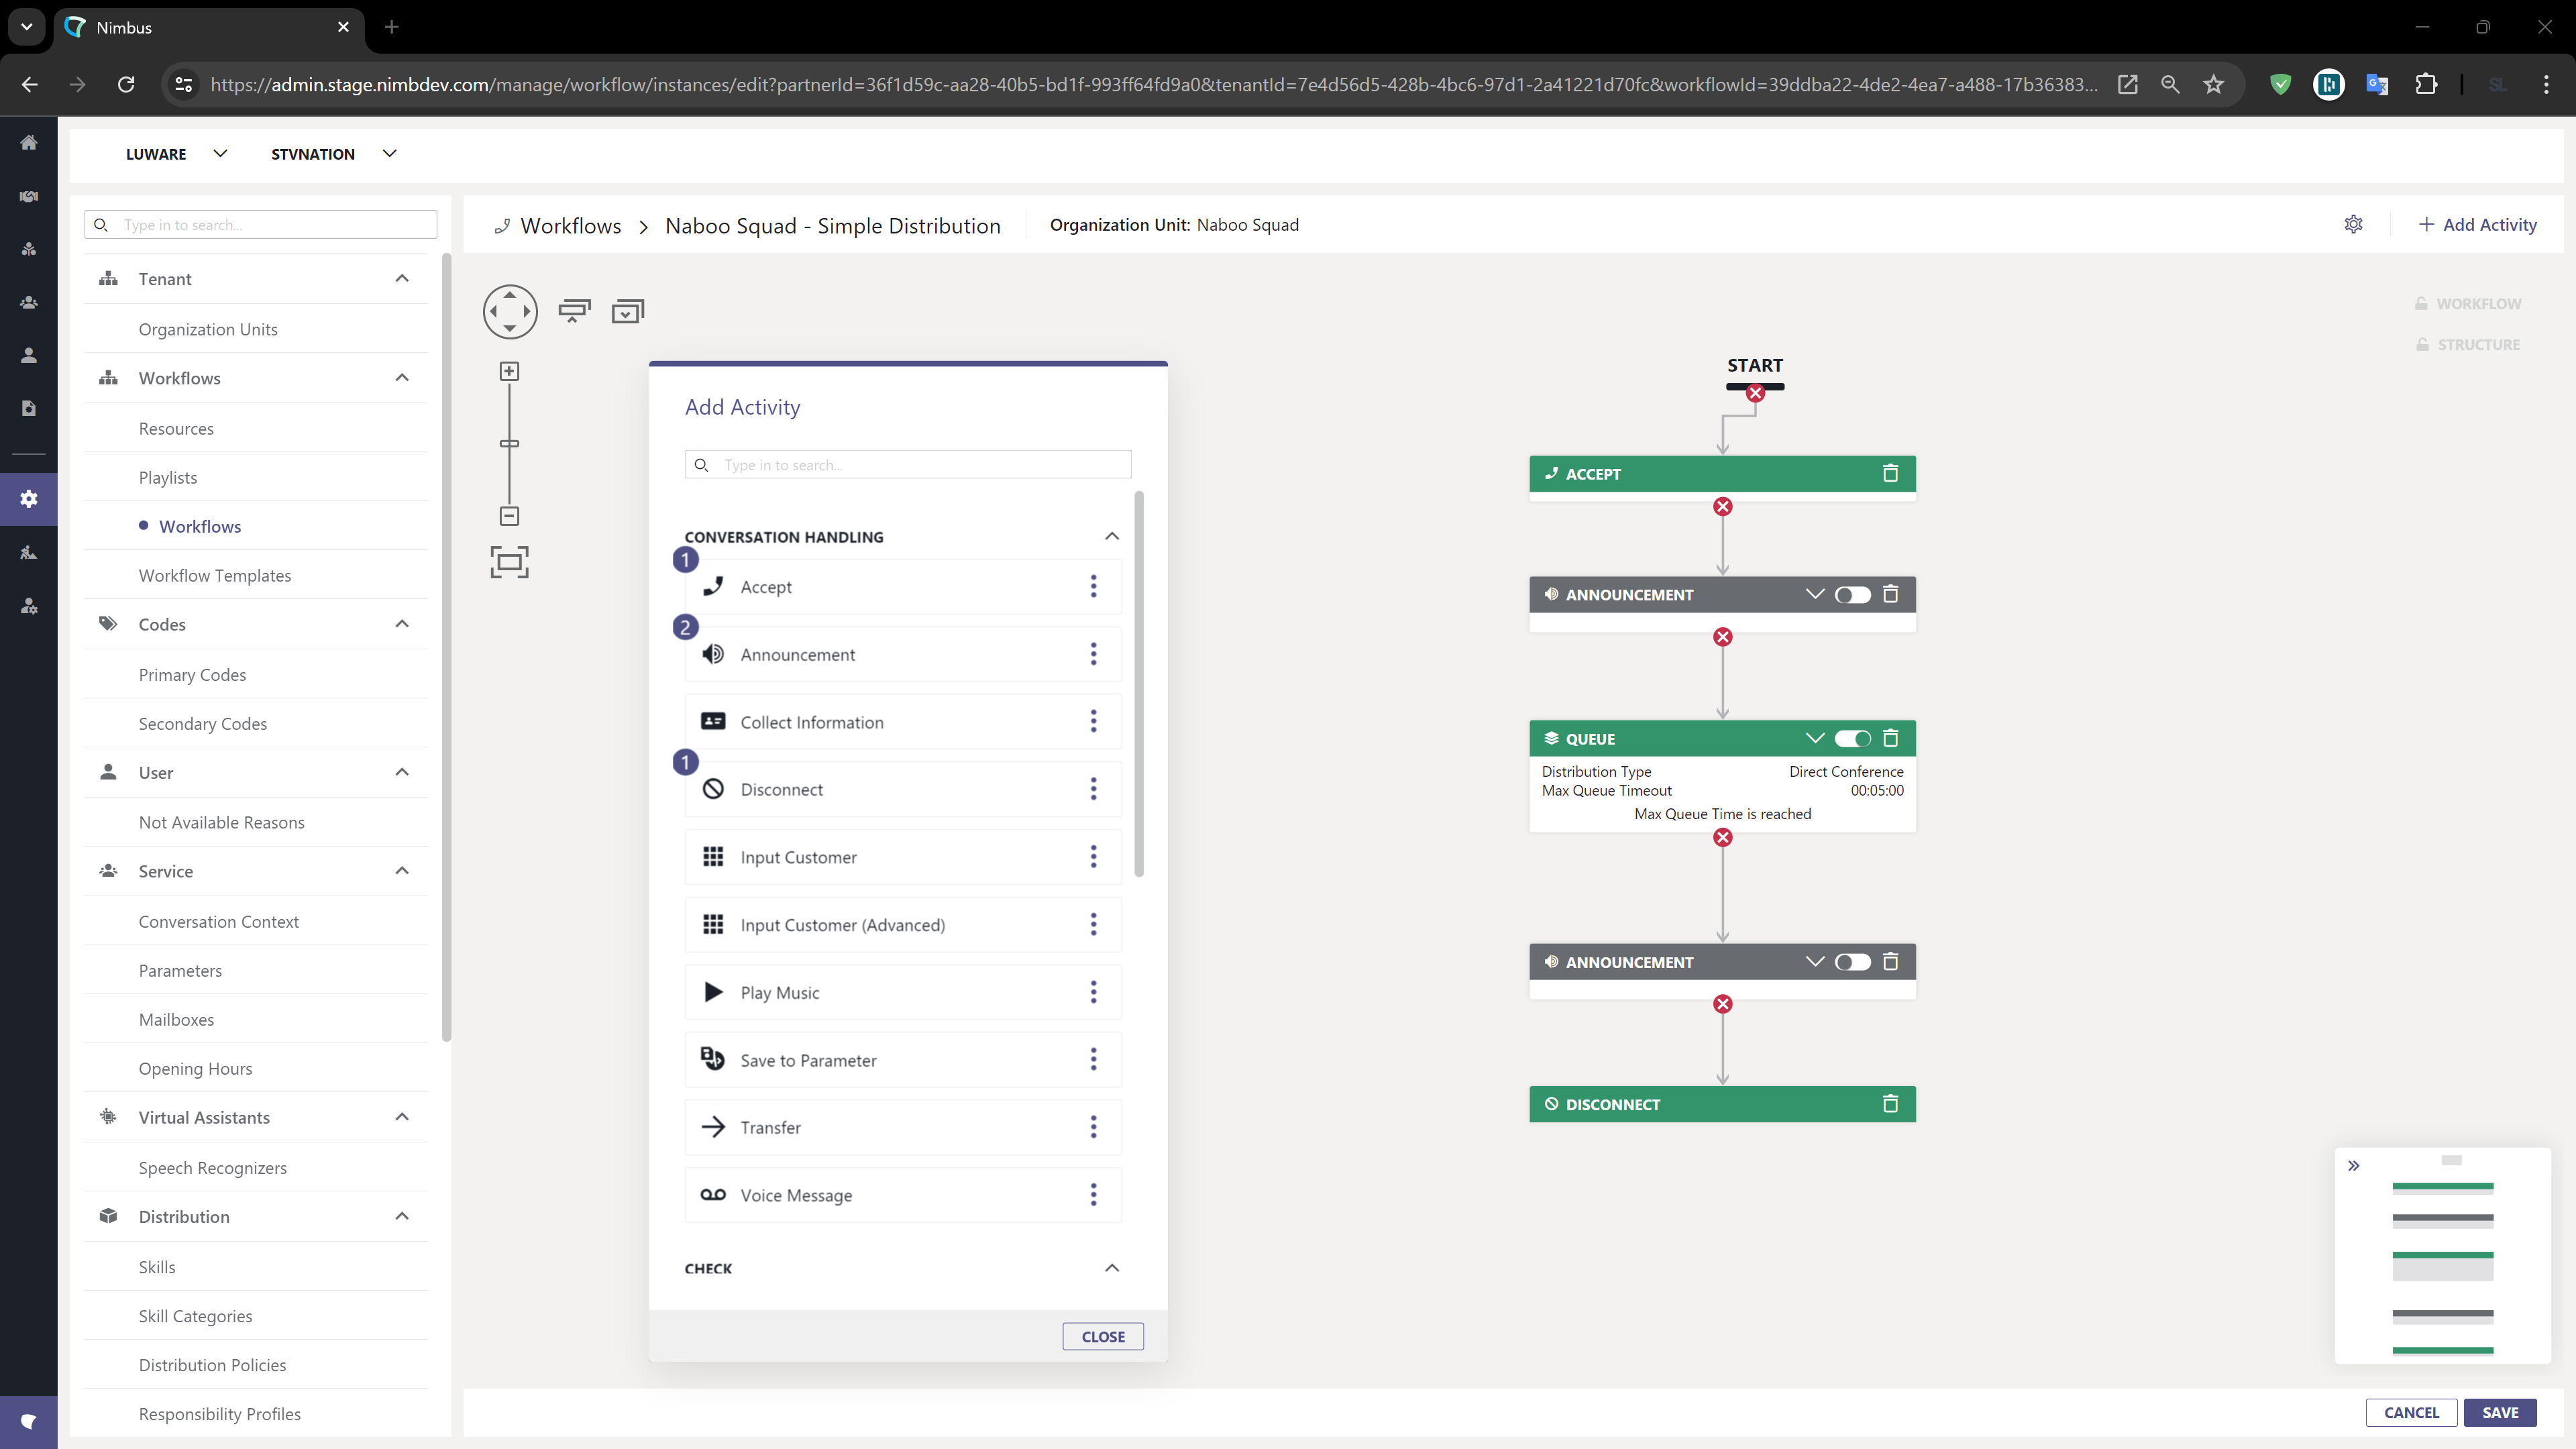
Task: Click the zoom slider handle
Action: tap(509, 443)
